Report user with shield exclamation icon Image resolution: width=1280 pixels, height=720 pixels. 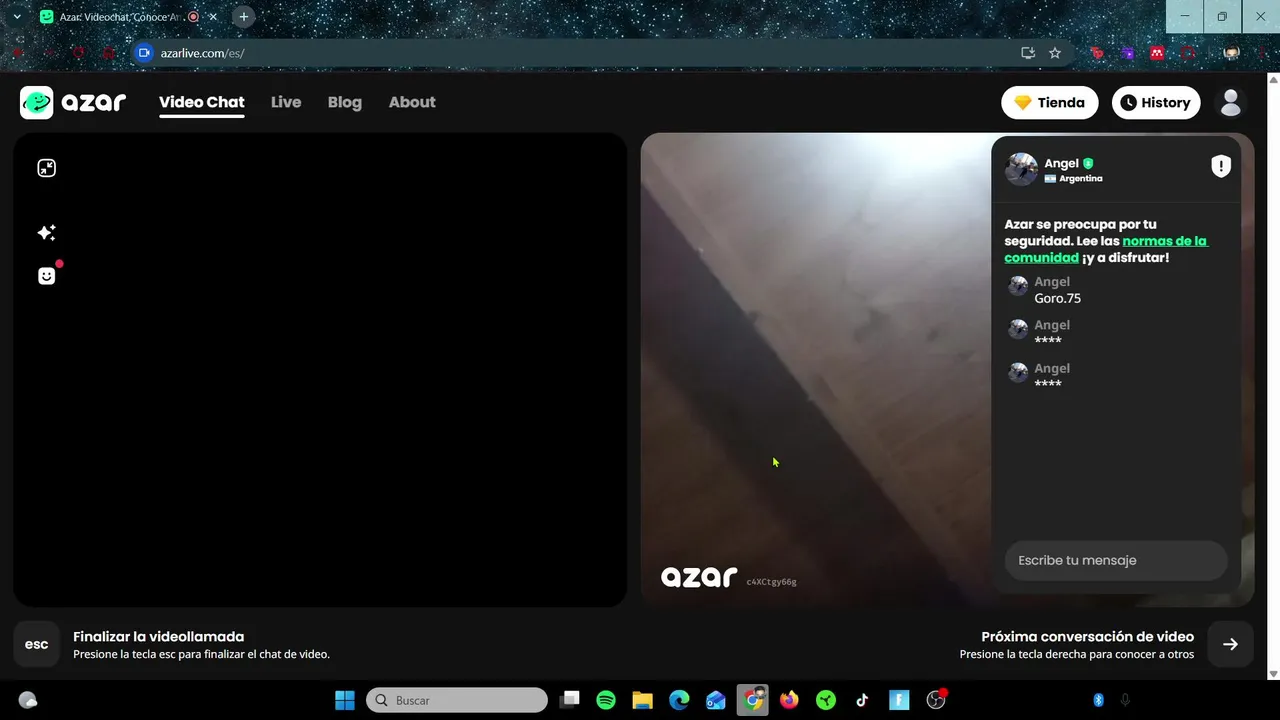(1221, 166)
